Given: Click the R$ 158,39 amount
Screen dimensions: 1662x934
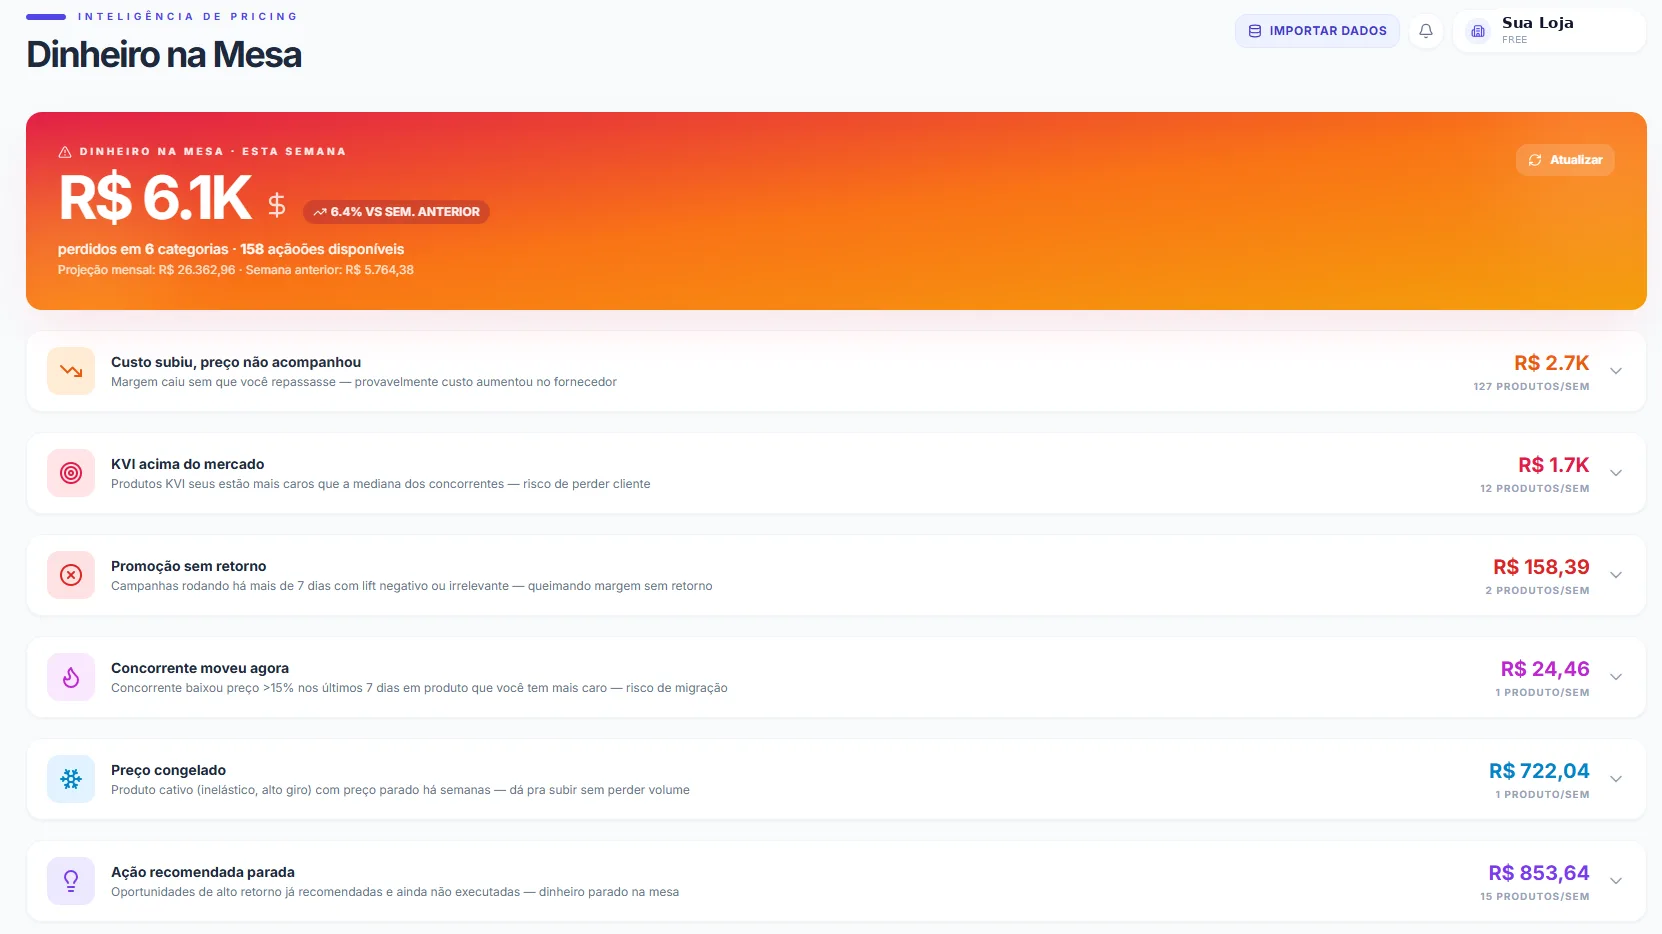Looking at the screenshot, I should point(1541,567).
